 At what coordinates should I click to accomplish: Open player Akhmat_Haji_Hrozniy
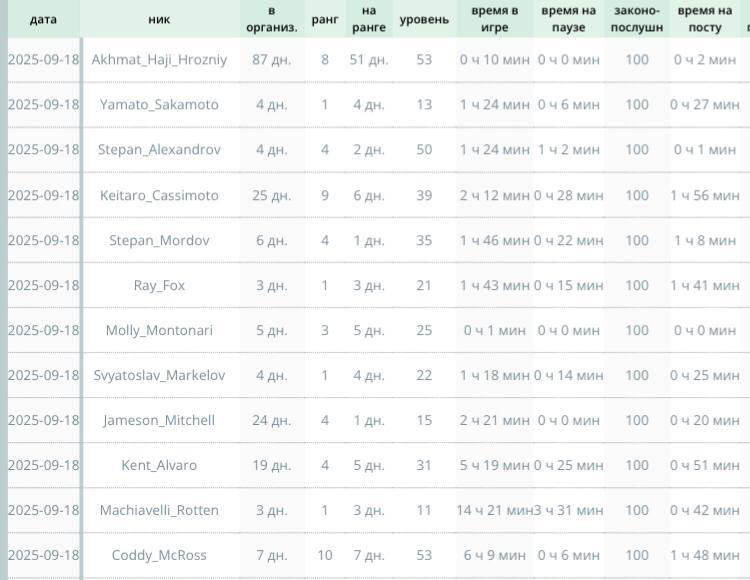click(159, 60)
